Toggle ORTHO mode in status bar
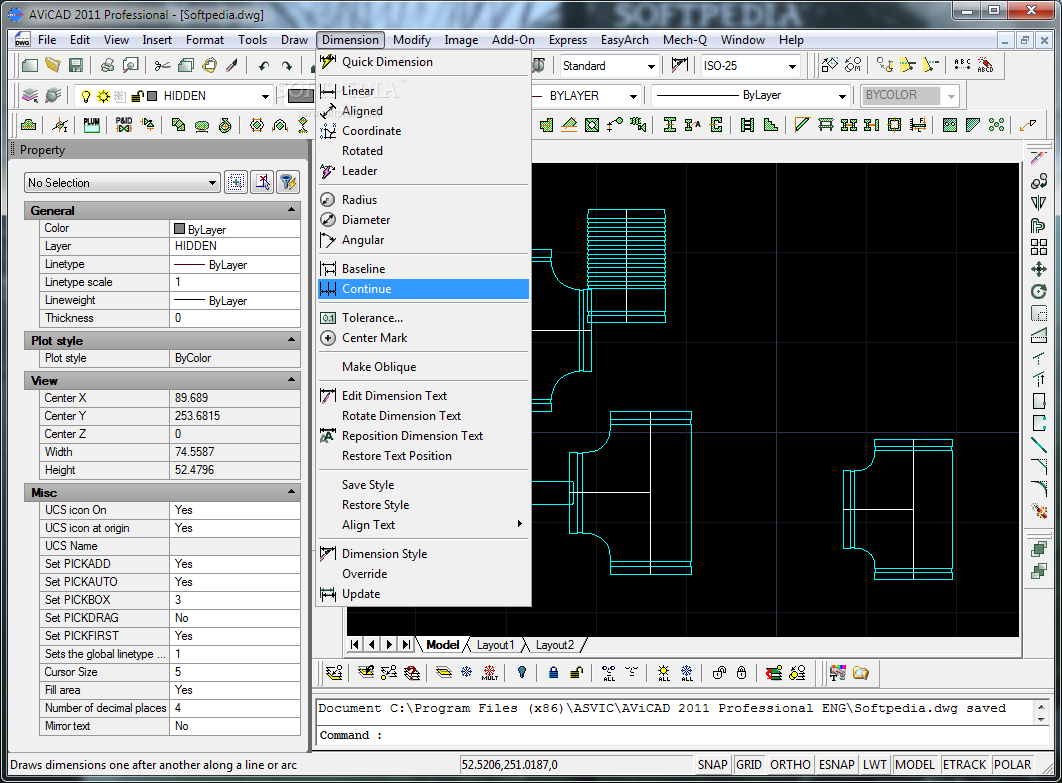Image resolution: width=1062 pixels, height=783 pixels. pyautogui.click(x=790, y=765)
